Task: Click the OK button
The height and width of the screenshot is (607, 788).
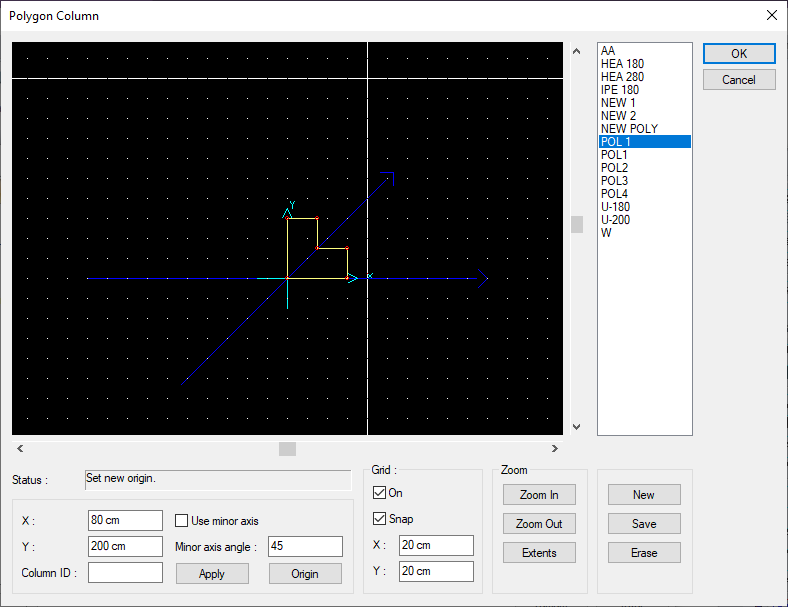Action: pyautogui.click(x=738, y=54)
